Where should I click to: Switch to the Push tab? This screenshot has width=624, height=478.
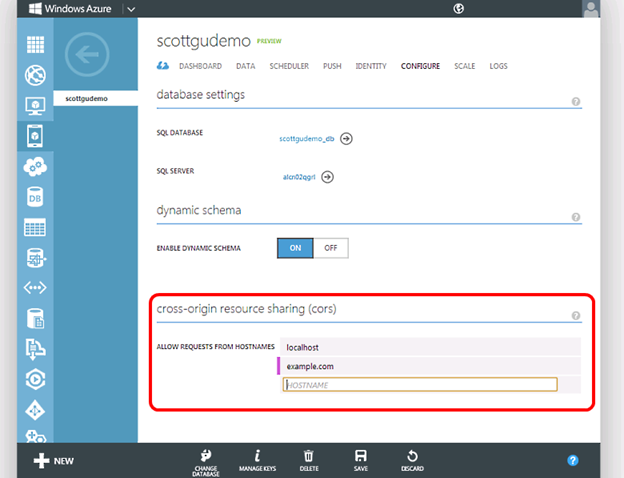tap(332, 66)
